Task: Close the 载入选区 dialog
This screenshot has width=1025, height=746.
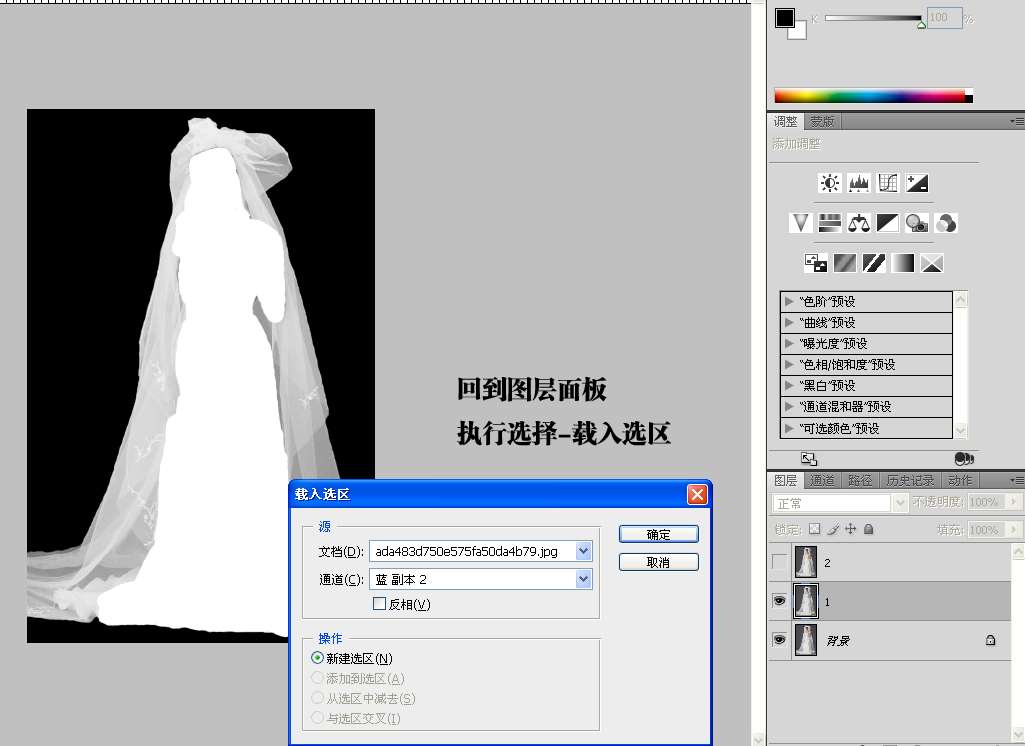Action: [697, 494]
